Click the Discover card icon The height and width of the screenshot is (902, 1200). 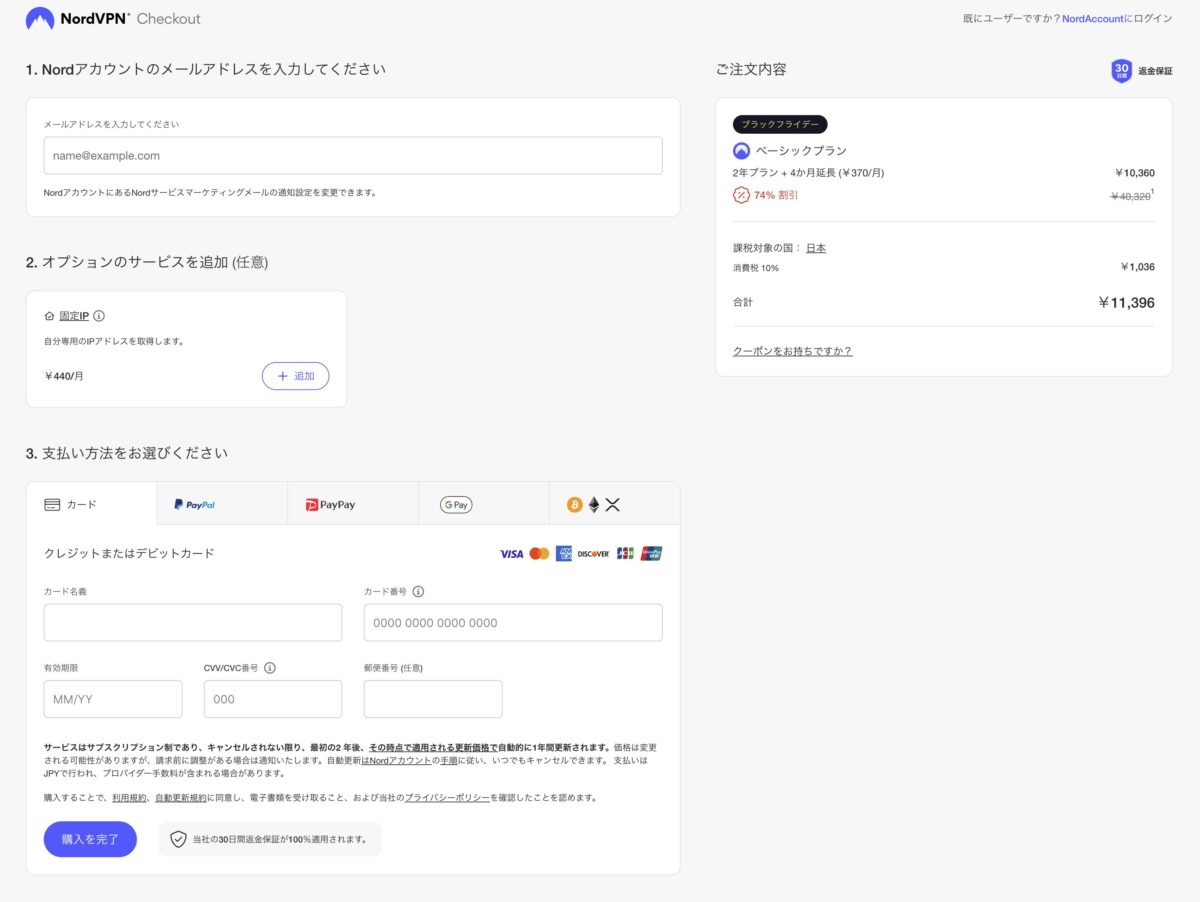pos(592,553)
